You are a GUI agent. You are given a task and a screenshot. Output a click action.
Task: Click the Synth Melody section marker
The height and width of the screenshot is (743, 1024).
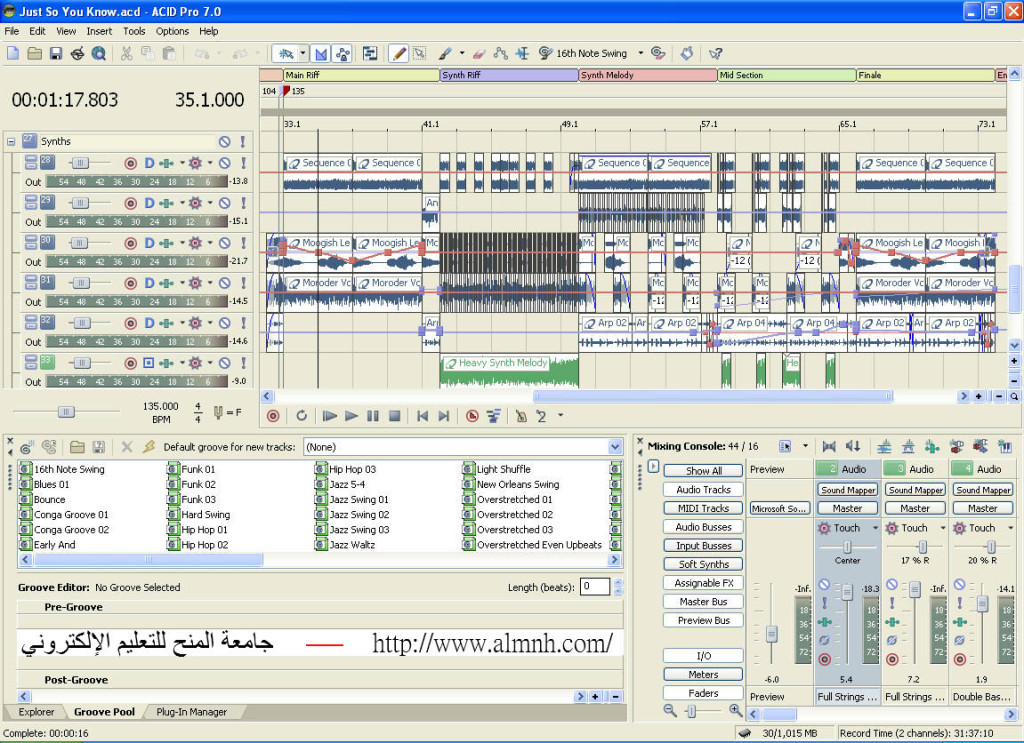point(648,75)
